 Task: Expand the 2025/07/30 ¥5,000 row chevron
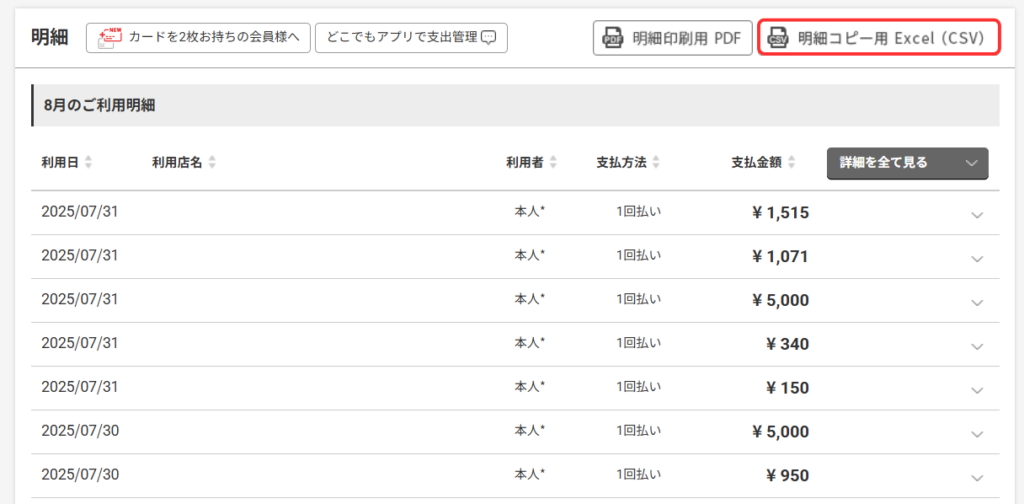[977, 433]
